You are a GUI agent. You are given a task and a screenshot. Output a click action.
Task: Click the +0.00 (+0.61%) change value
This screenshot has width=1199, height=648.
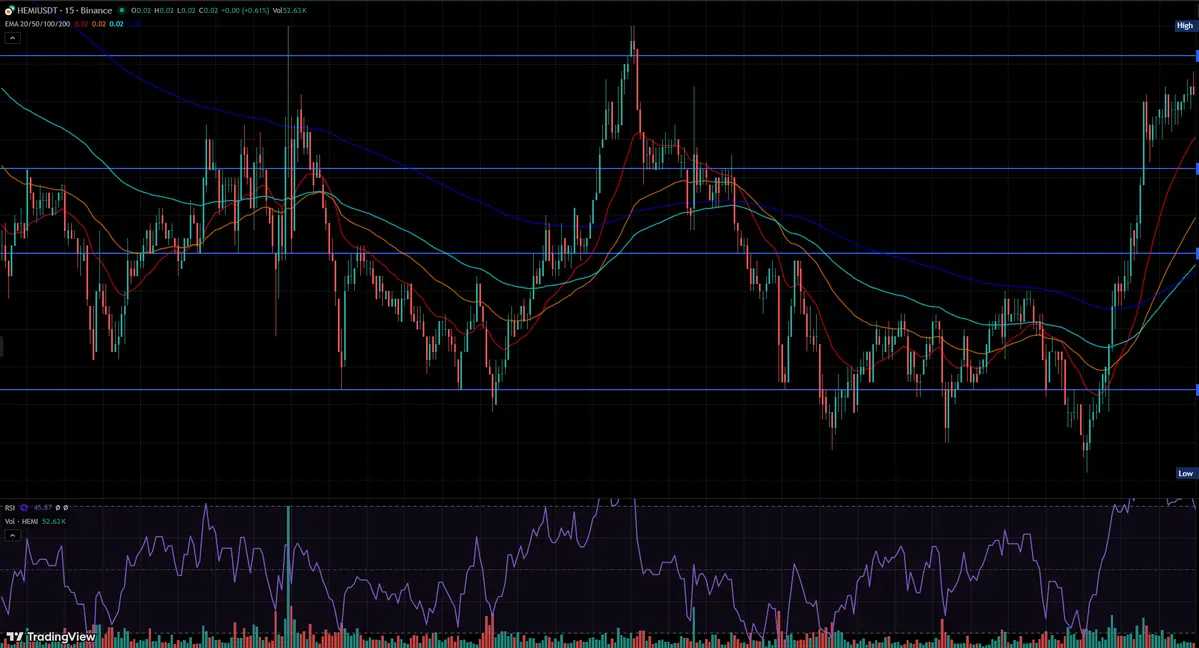244,11
